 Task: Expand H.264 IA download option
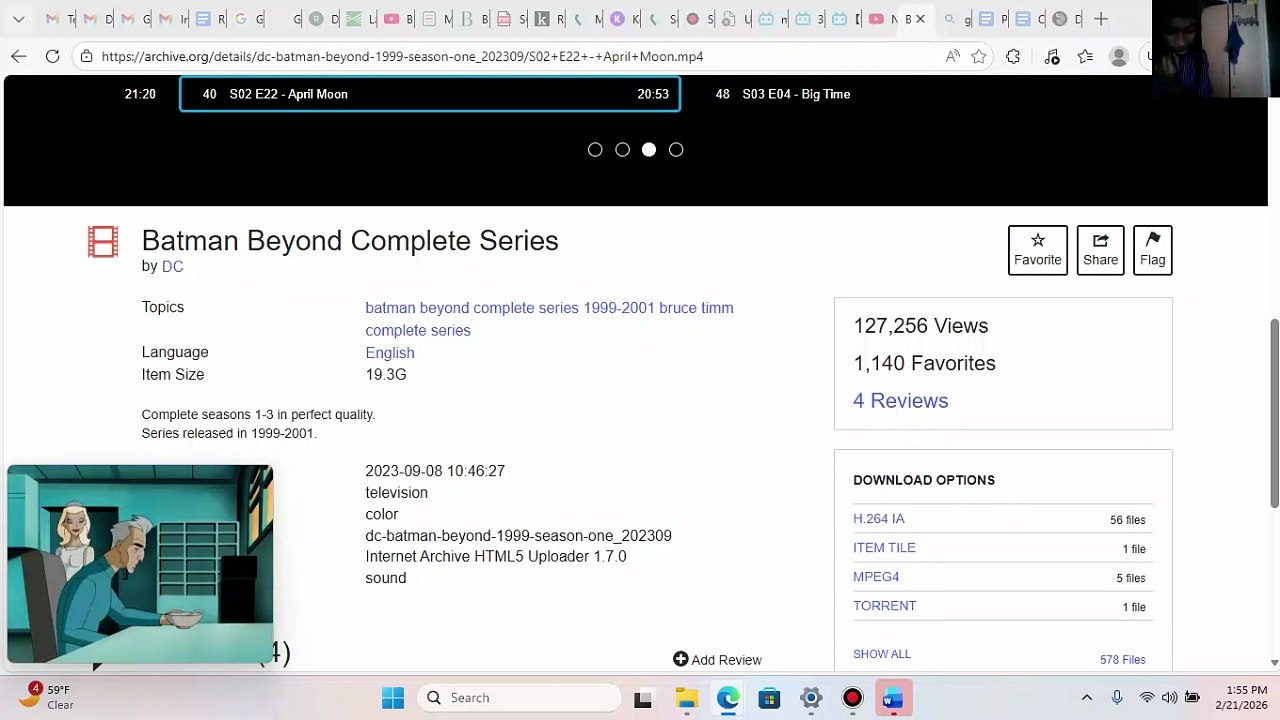pyautogui.click(x=878, y=519)
